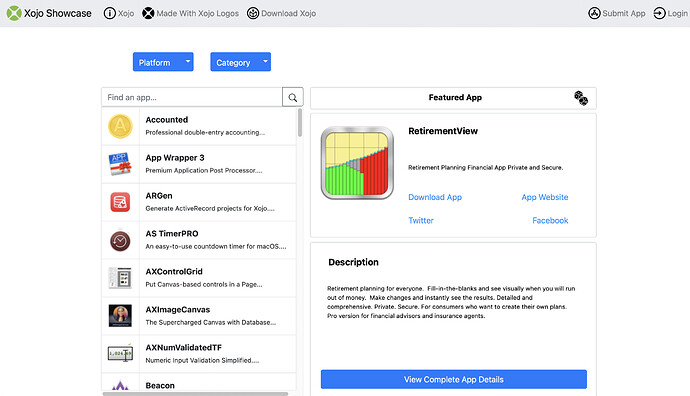Select the AXImageCanvas title
Screen dimensions: 690x396
pyautogui.click(x=178, y=310)
